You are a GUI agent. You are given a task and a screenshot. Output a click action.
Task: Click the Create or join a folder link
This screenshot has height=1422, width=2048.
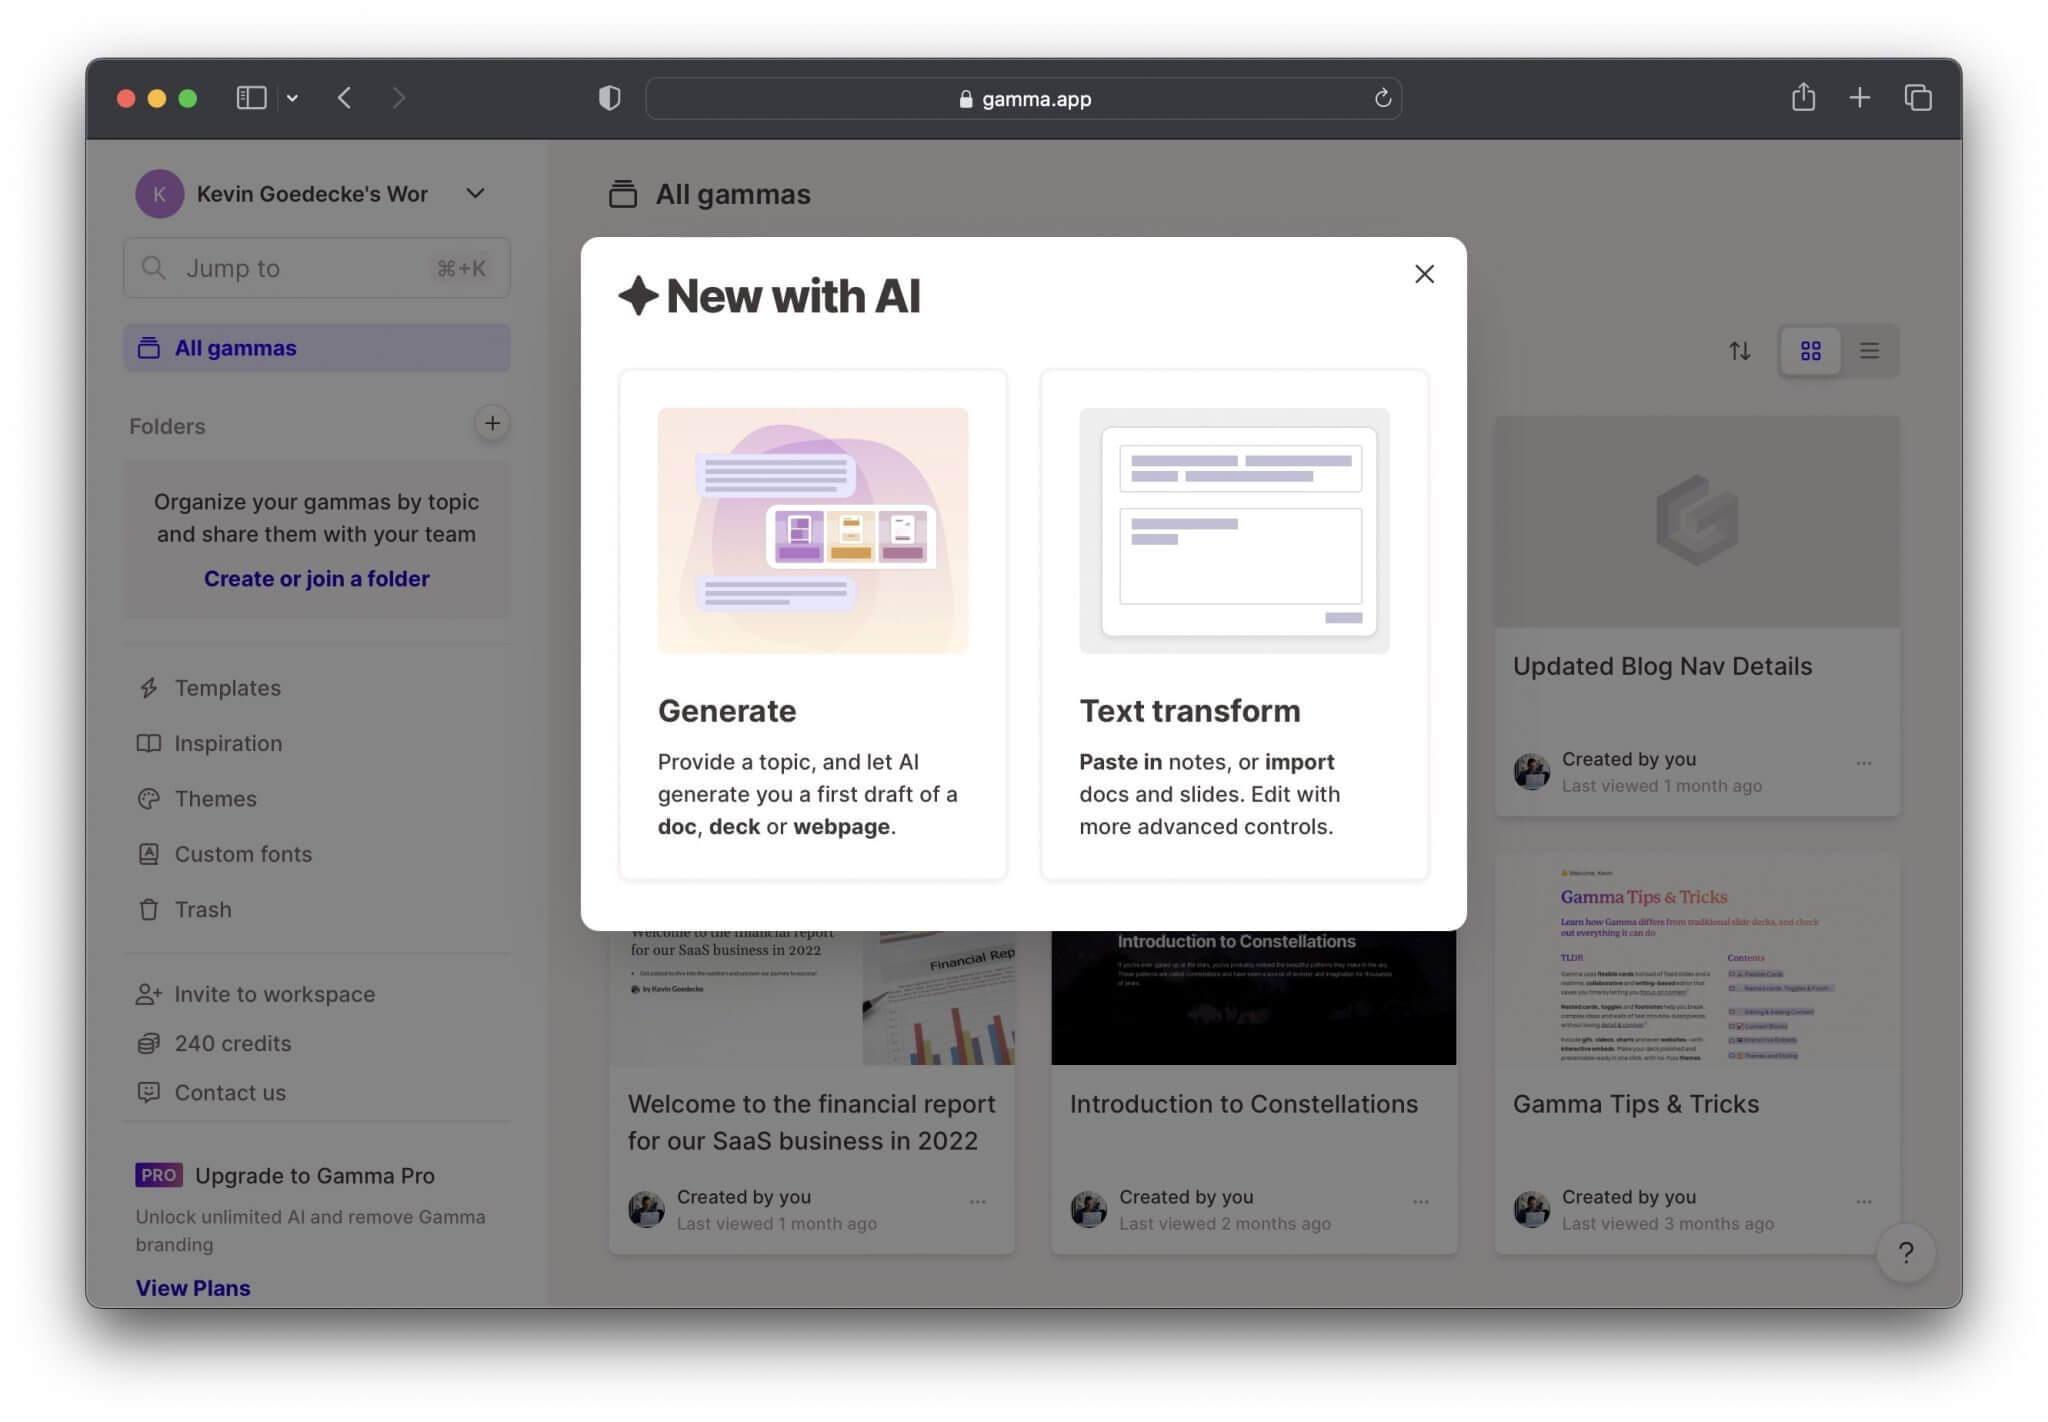coord(315,578)
